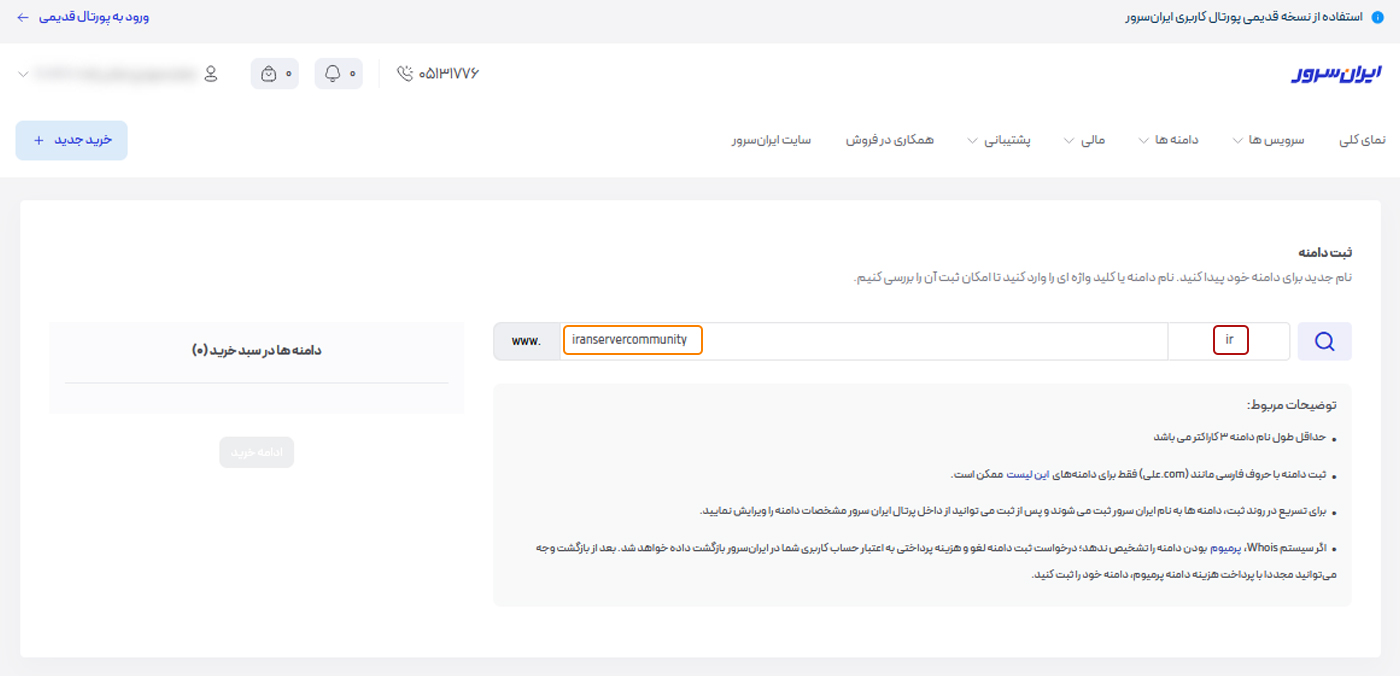Open the account name chevron dropdown
Screen dimensions: 1400x676
(24, 72)
